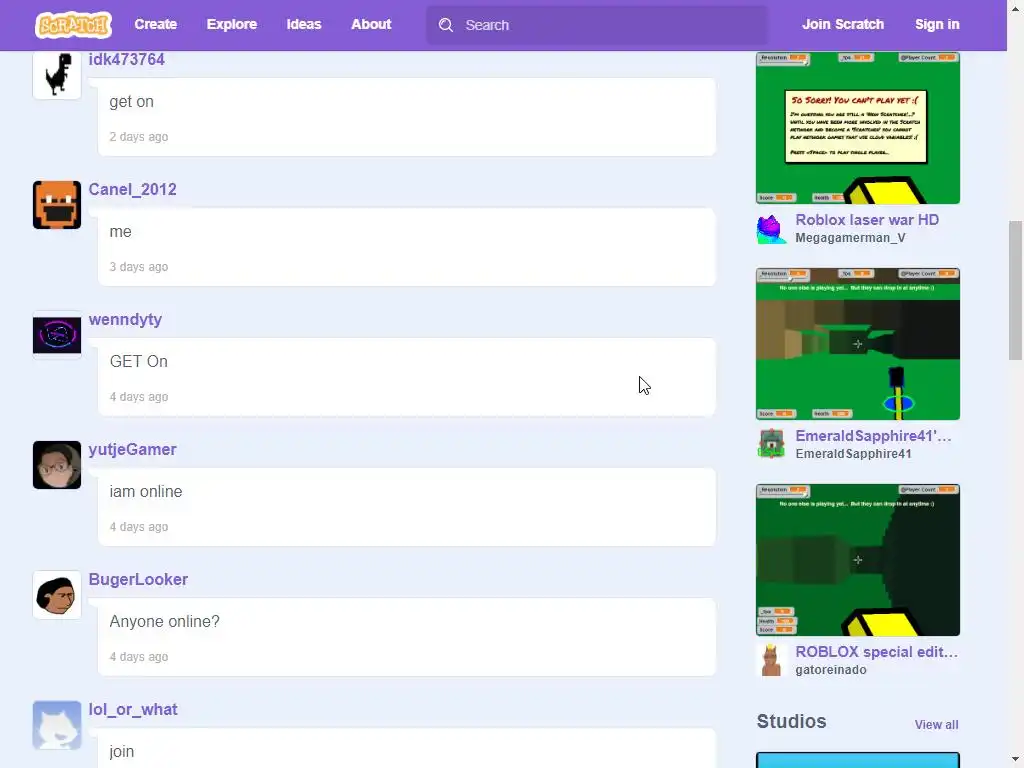Click the 'me' comment text
Viewport: 1024px width, 768px height.
pyautogui.click(x=120, y=232)
